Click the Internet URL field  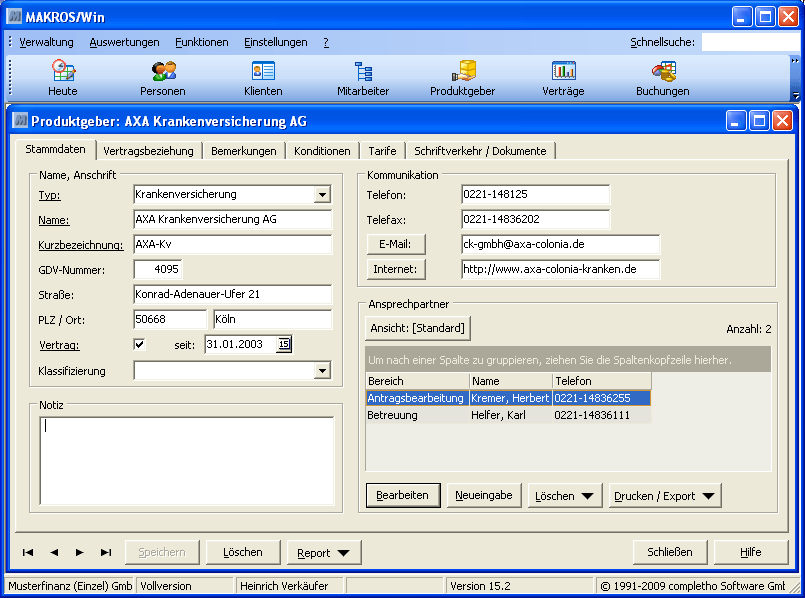(561, 269)
